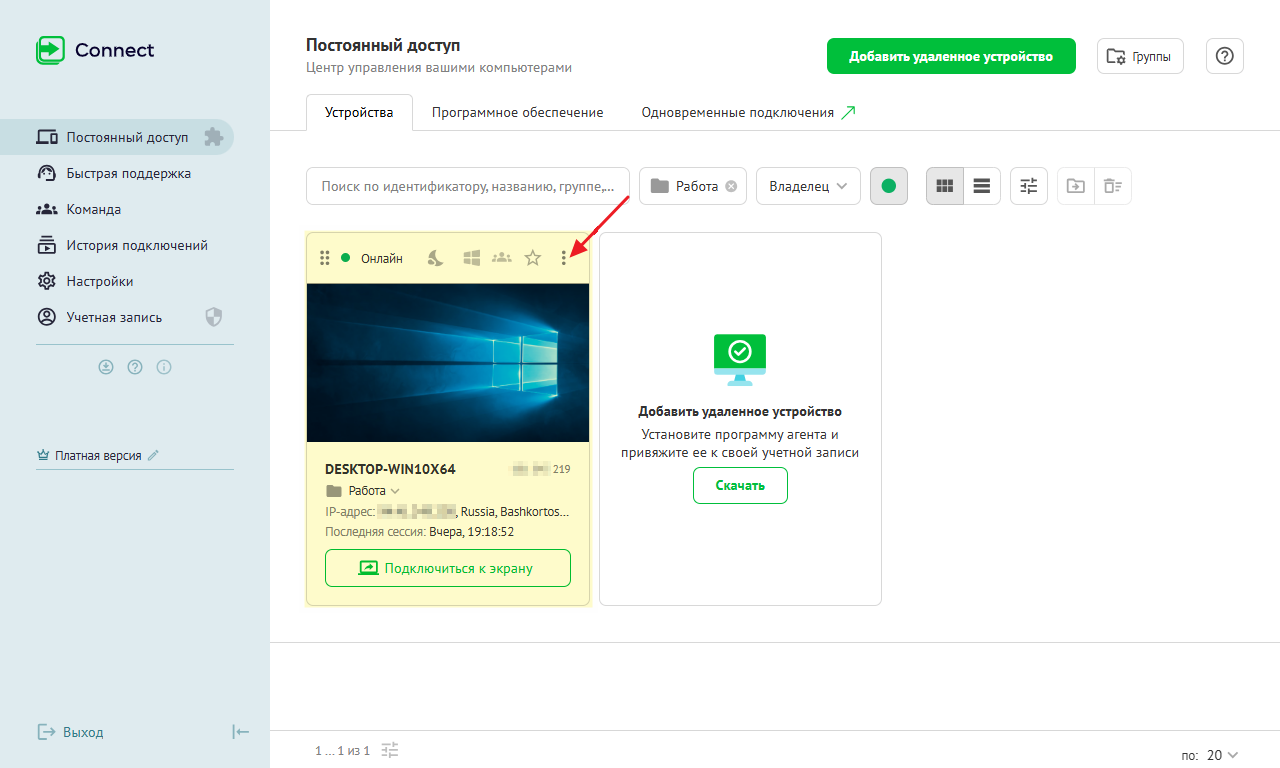Switch to list view layout
Screen dimensions: 1280x768
(x=982, y=186)
